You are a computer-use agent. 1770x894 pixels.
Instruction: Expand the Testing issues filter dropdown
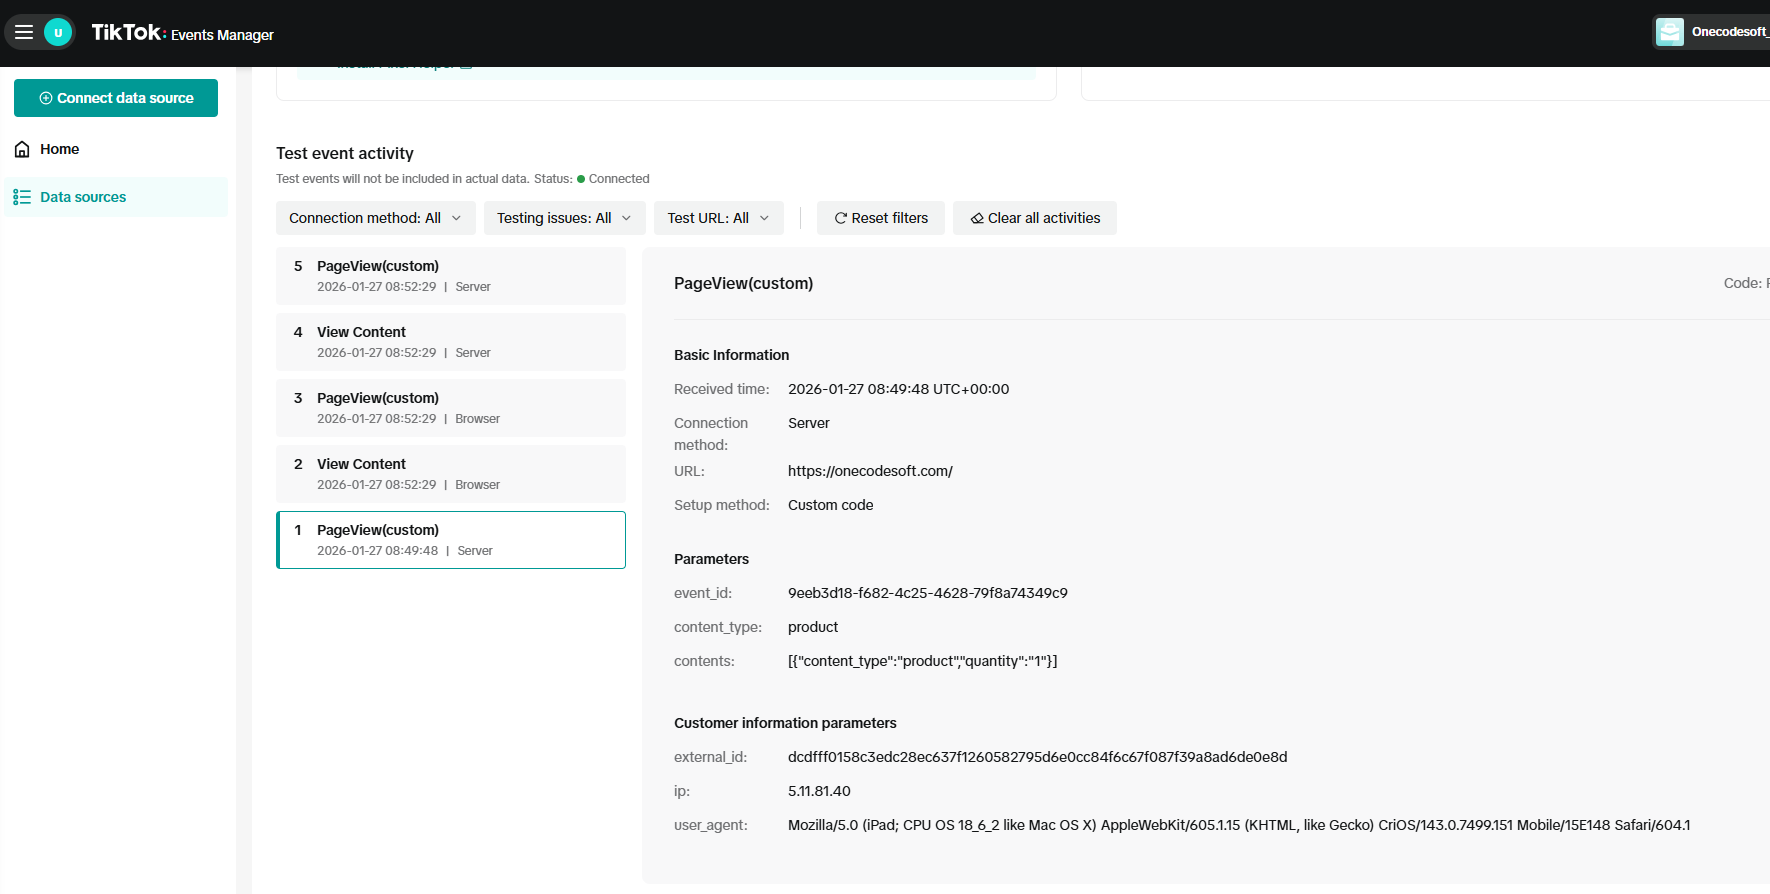(x=565, y=218)
